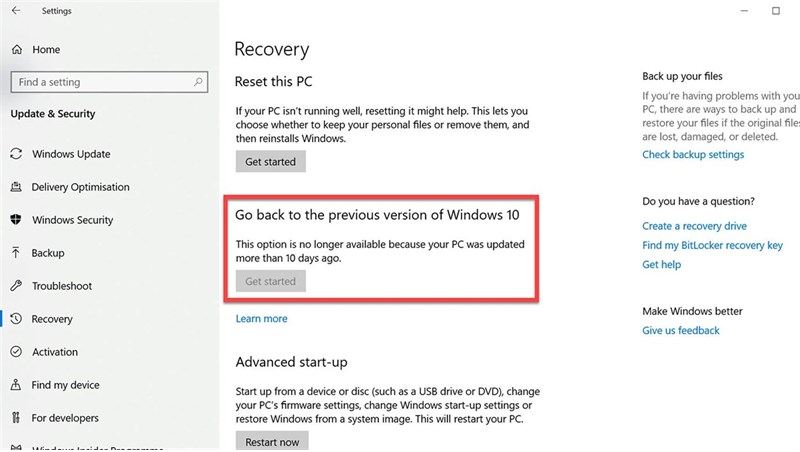This screenshot has width=800, height=452.
Task: Open Find my BitLocker recovery key
Action: pos(712,246)
